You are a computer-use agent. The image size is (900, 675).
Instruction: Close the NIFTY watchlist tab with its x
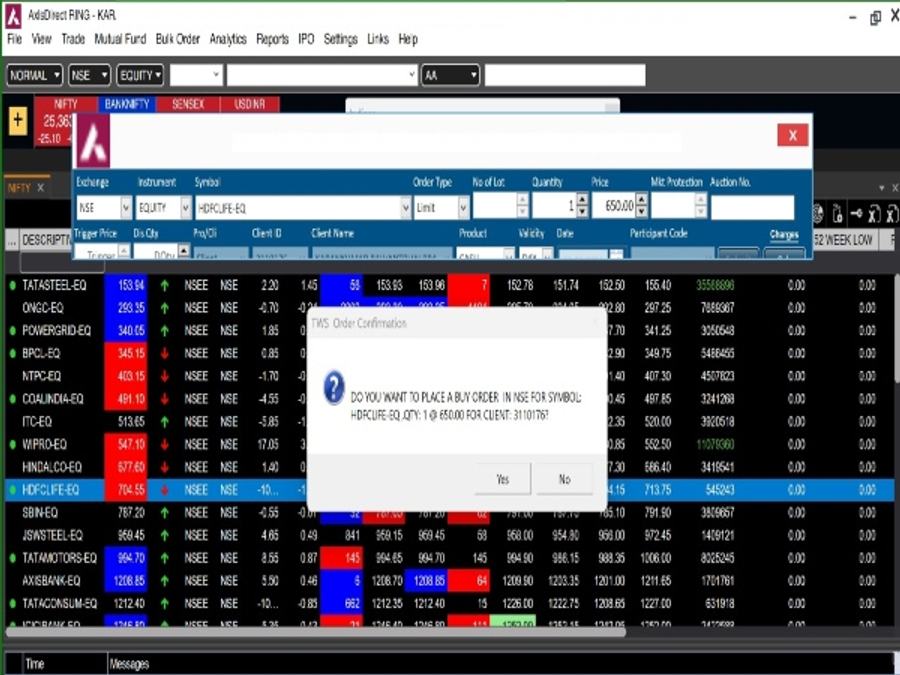(x=41, y=188)
